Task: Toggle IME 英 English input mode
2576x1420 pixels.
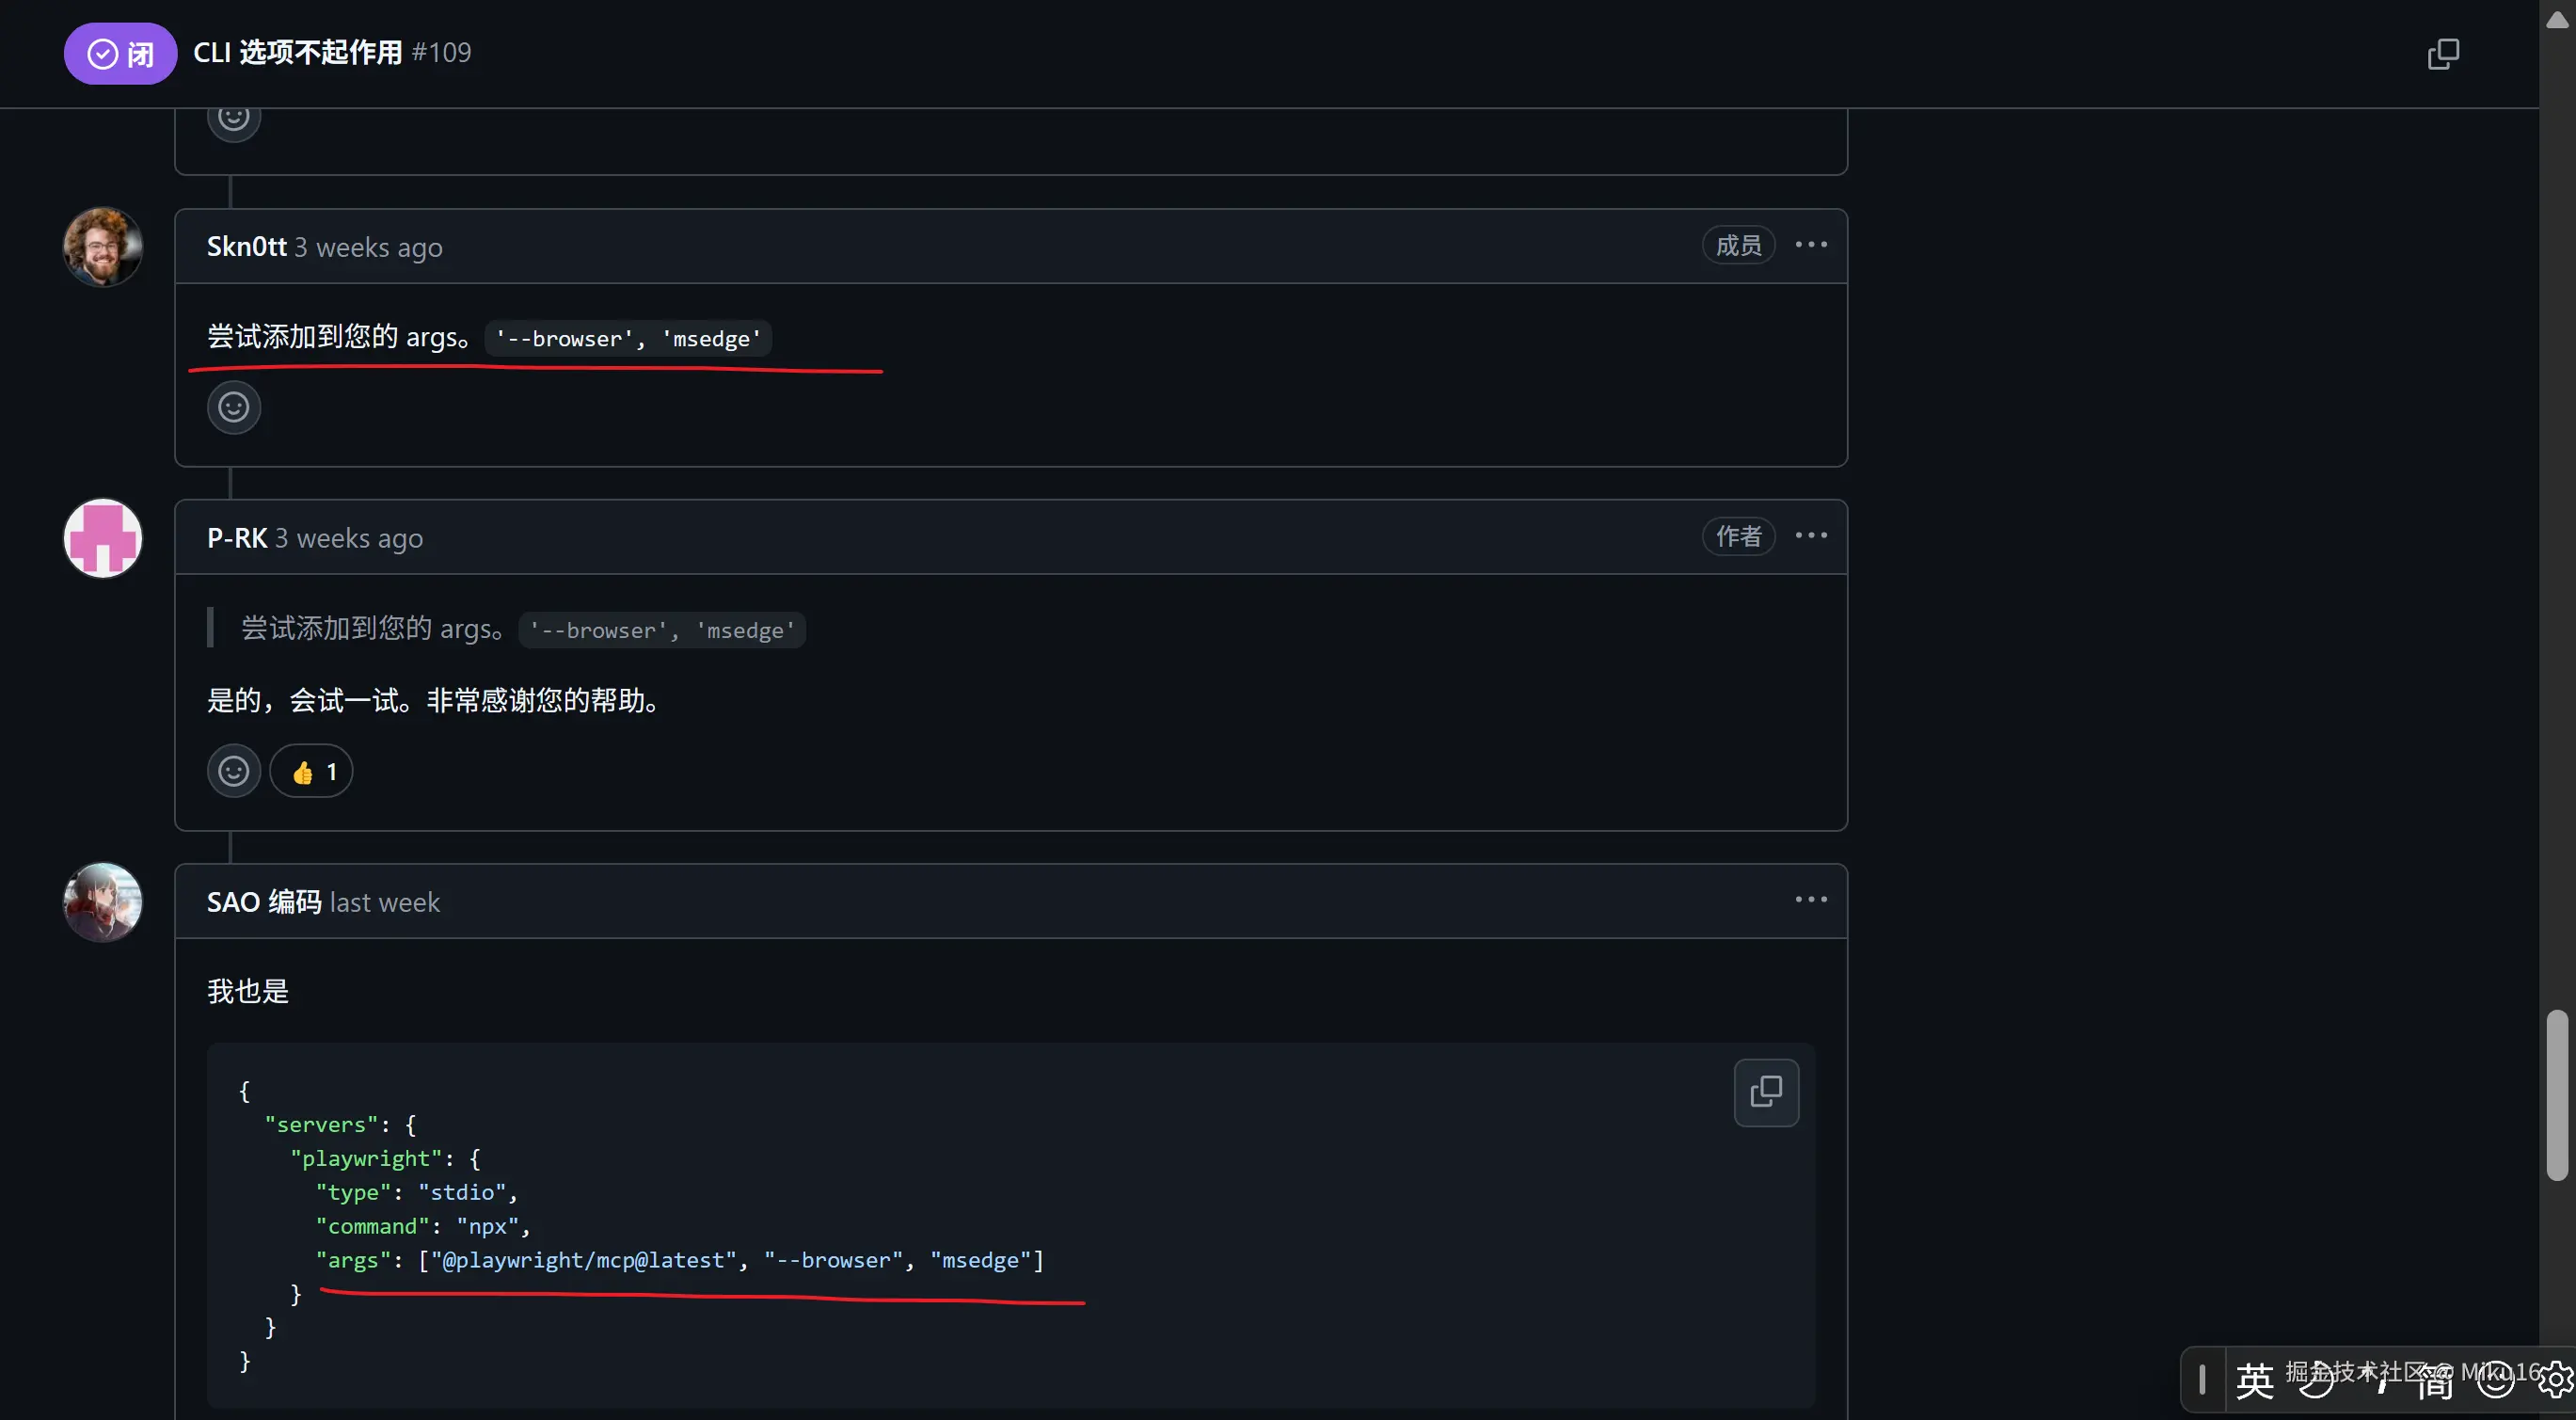Action: pos(2254,1381)
